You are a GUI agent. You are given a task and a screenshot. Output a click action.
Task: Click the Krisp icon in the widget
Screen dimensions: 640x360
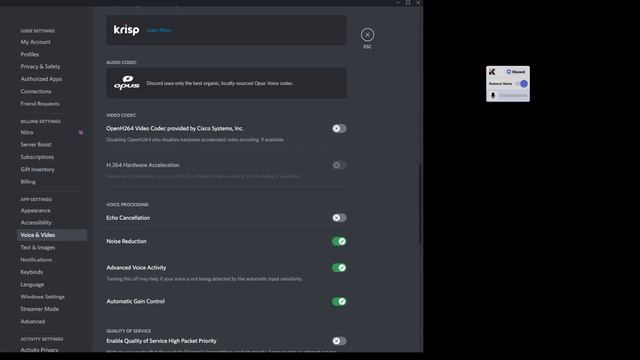pos(492,72)
